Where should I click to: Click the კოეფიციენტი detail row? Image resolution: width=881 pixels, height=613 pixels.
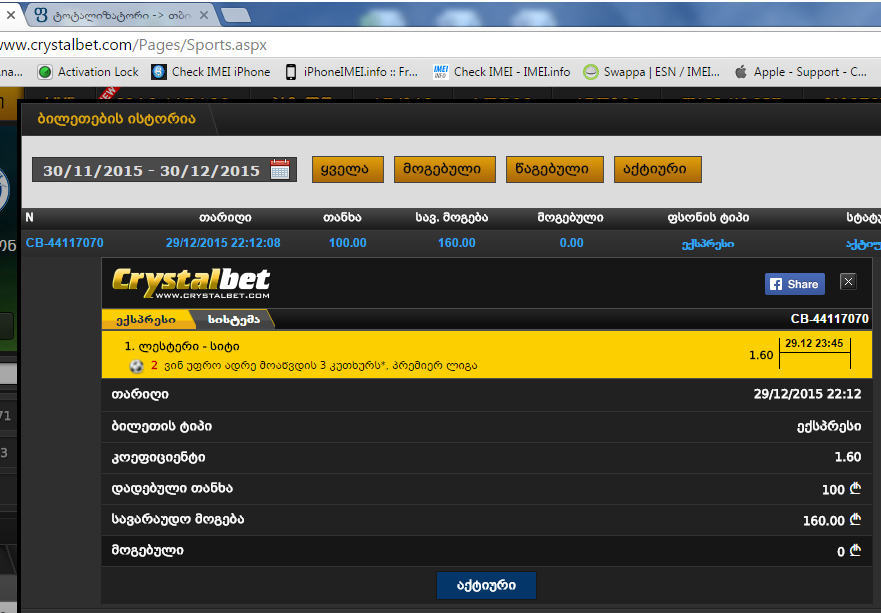click(x=487, y=457)
